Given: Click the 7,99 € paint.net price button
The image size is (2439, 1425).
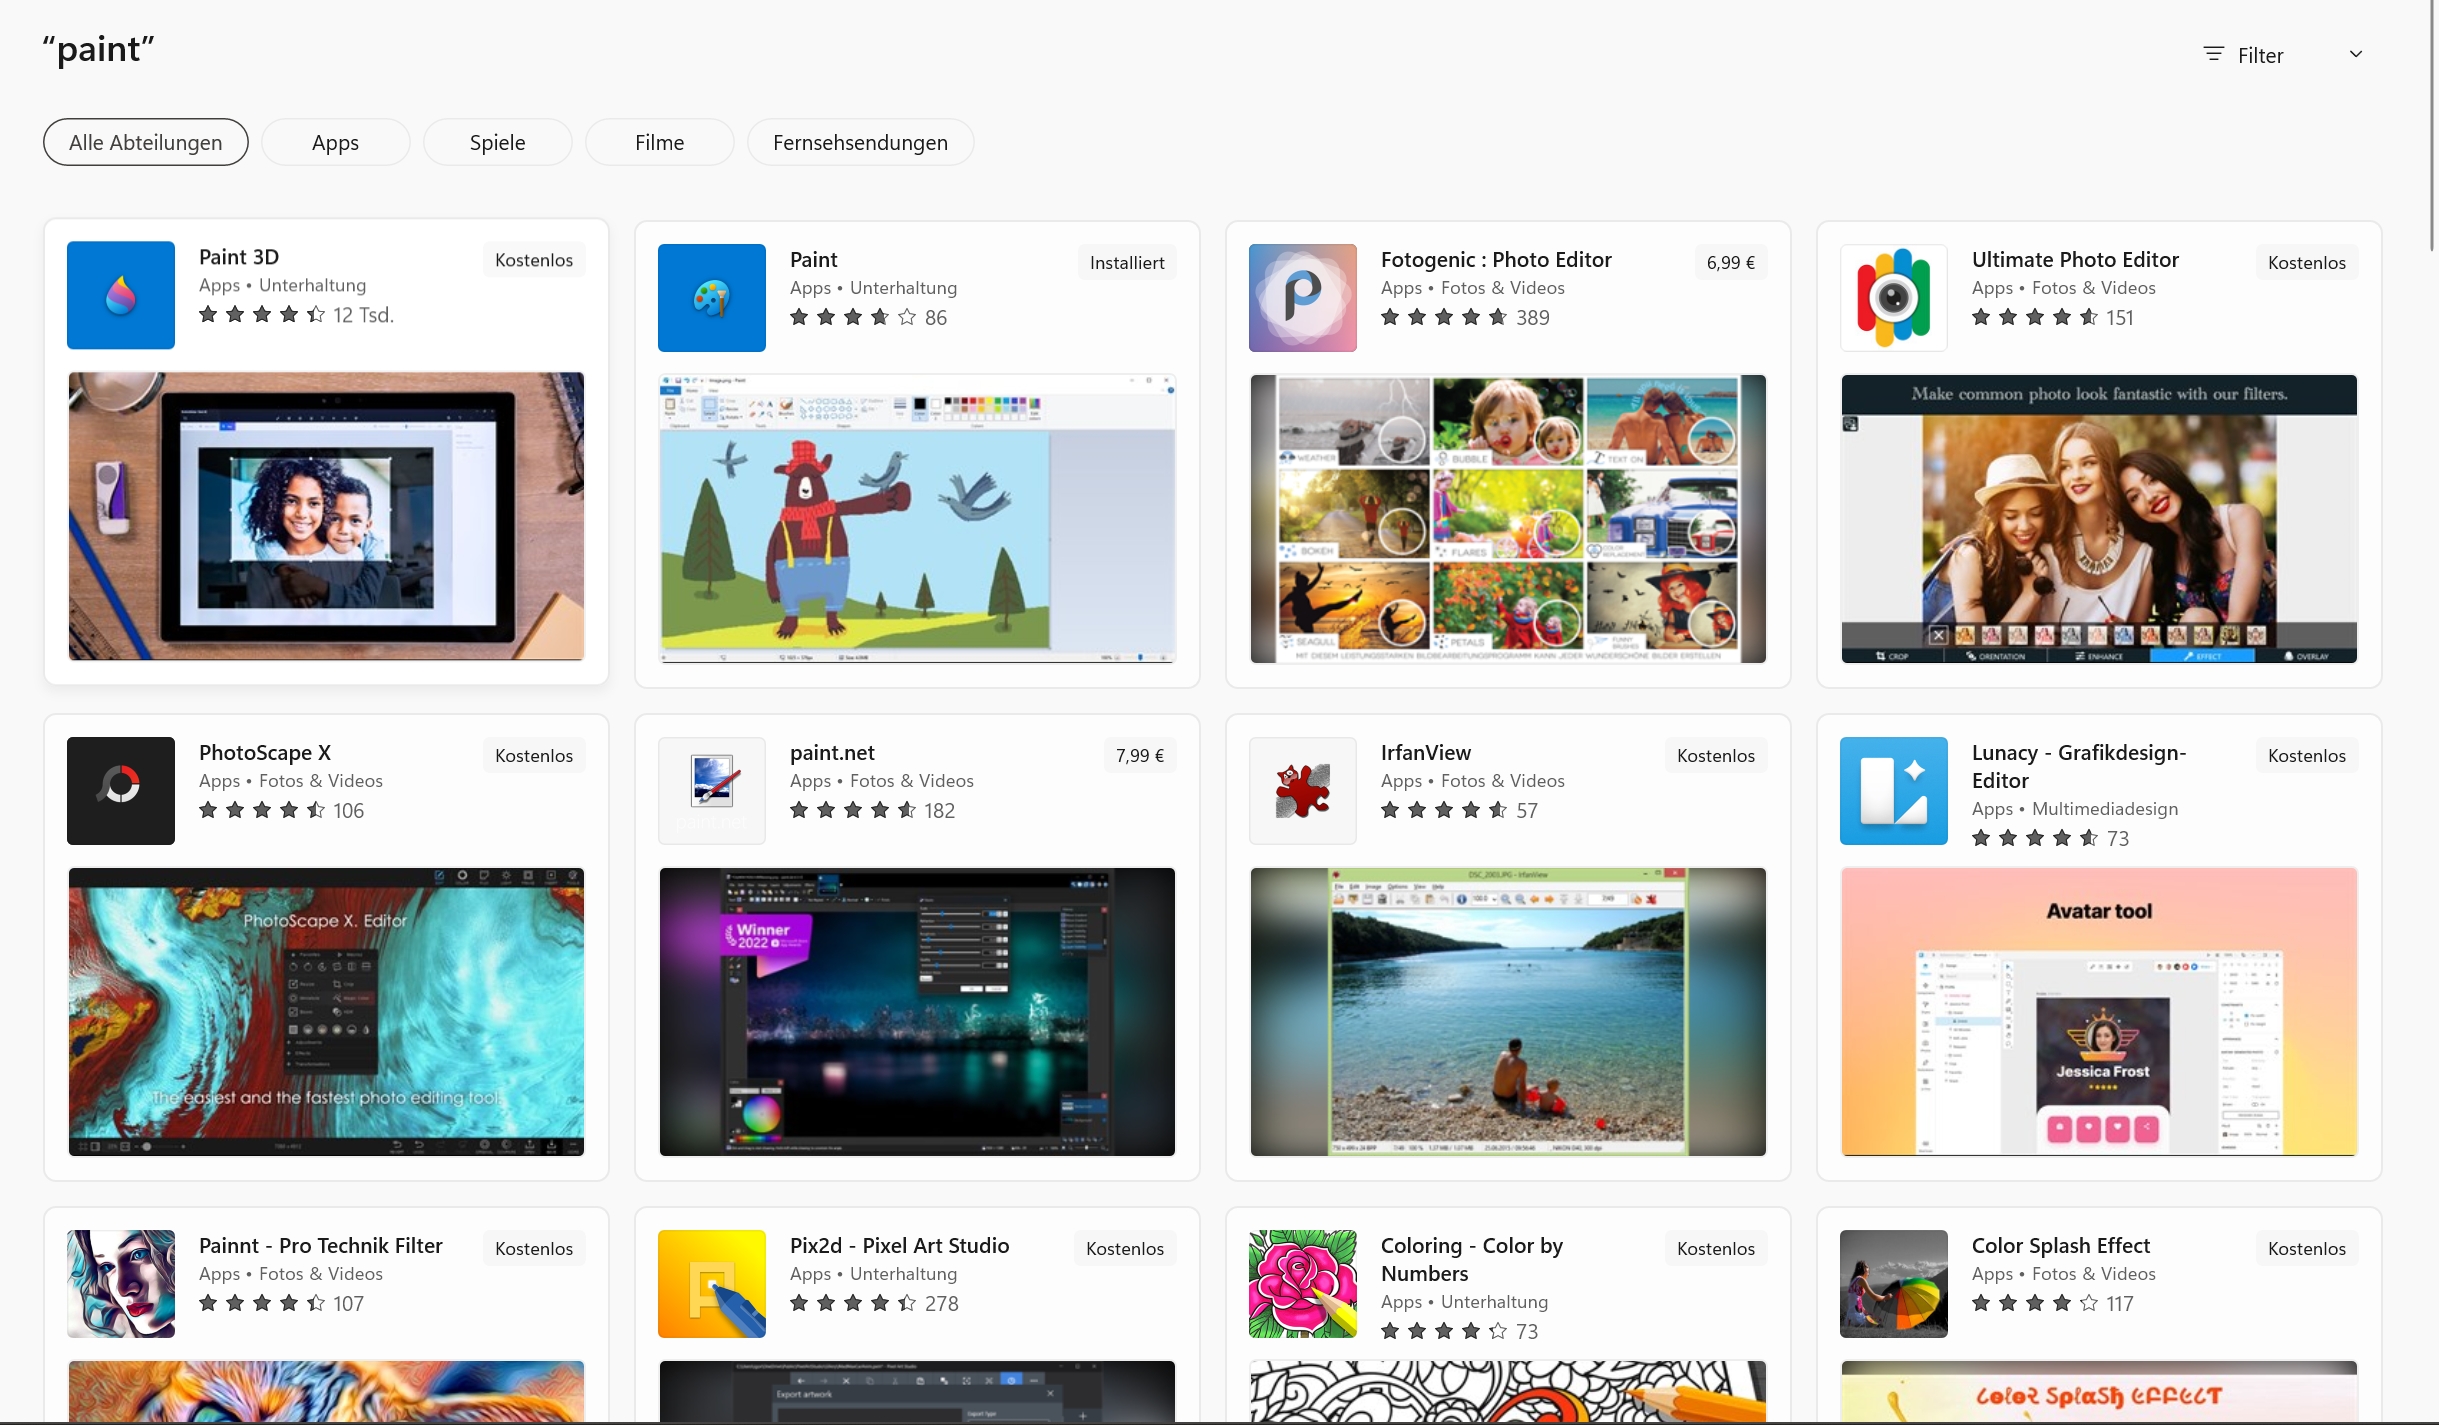Looking at the screenshot, I should point(1139,755).
